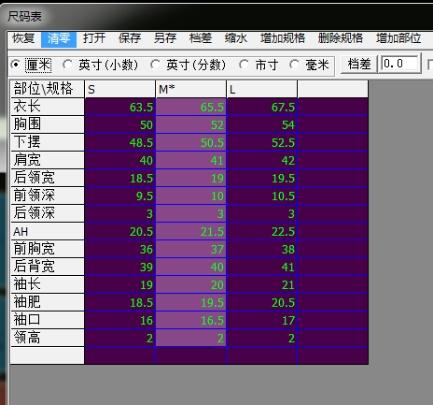Click 增加规格 to add a size
This screenshot has width=433, height=405.
click(x=283, y=38)
